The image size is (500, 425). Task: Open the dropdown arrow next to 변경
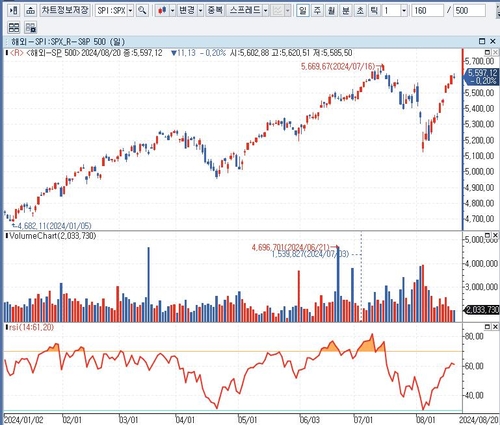(200, 11)
